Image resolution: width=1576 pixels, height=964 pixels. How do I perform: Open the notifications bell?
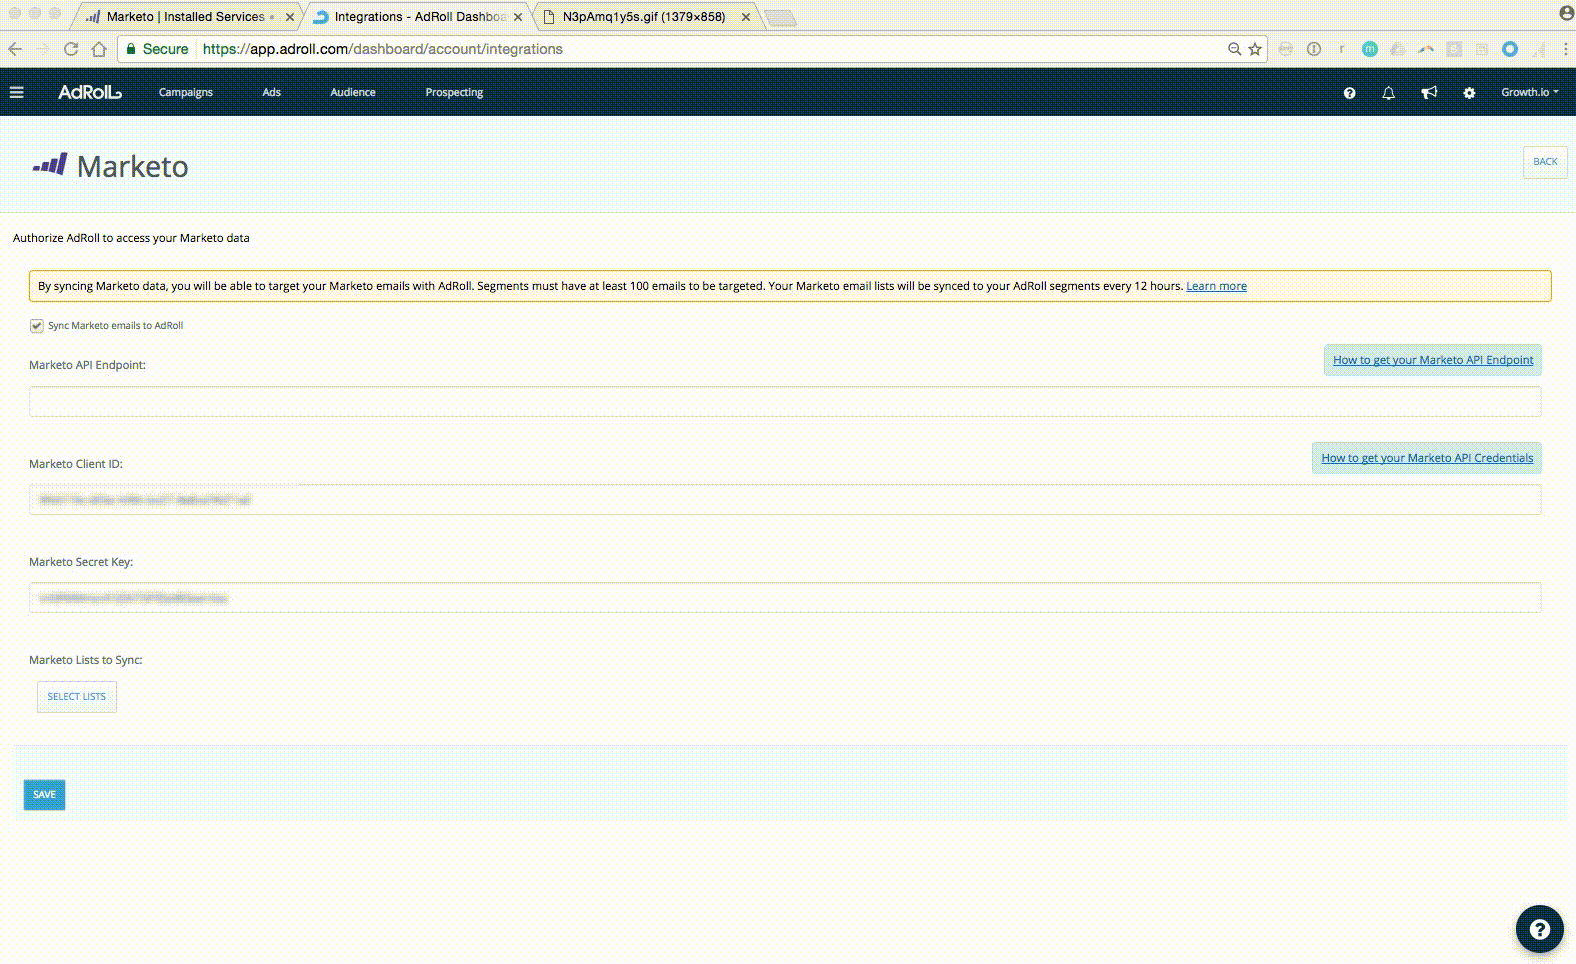[x=1388, y=93]
